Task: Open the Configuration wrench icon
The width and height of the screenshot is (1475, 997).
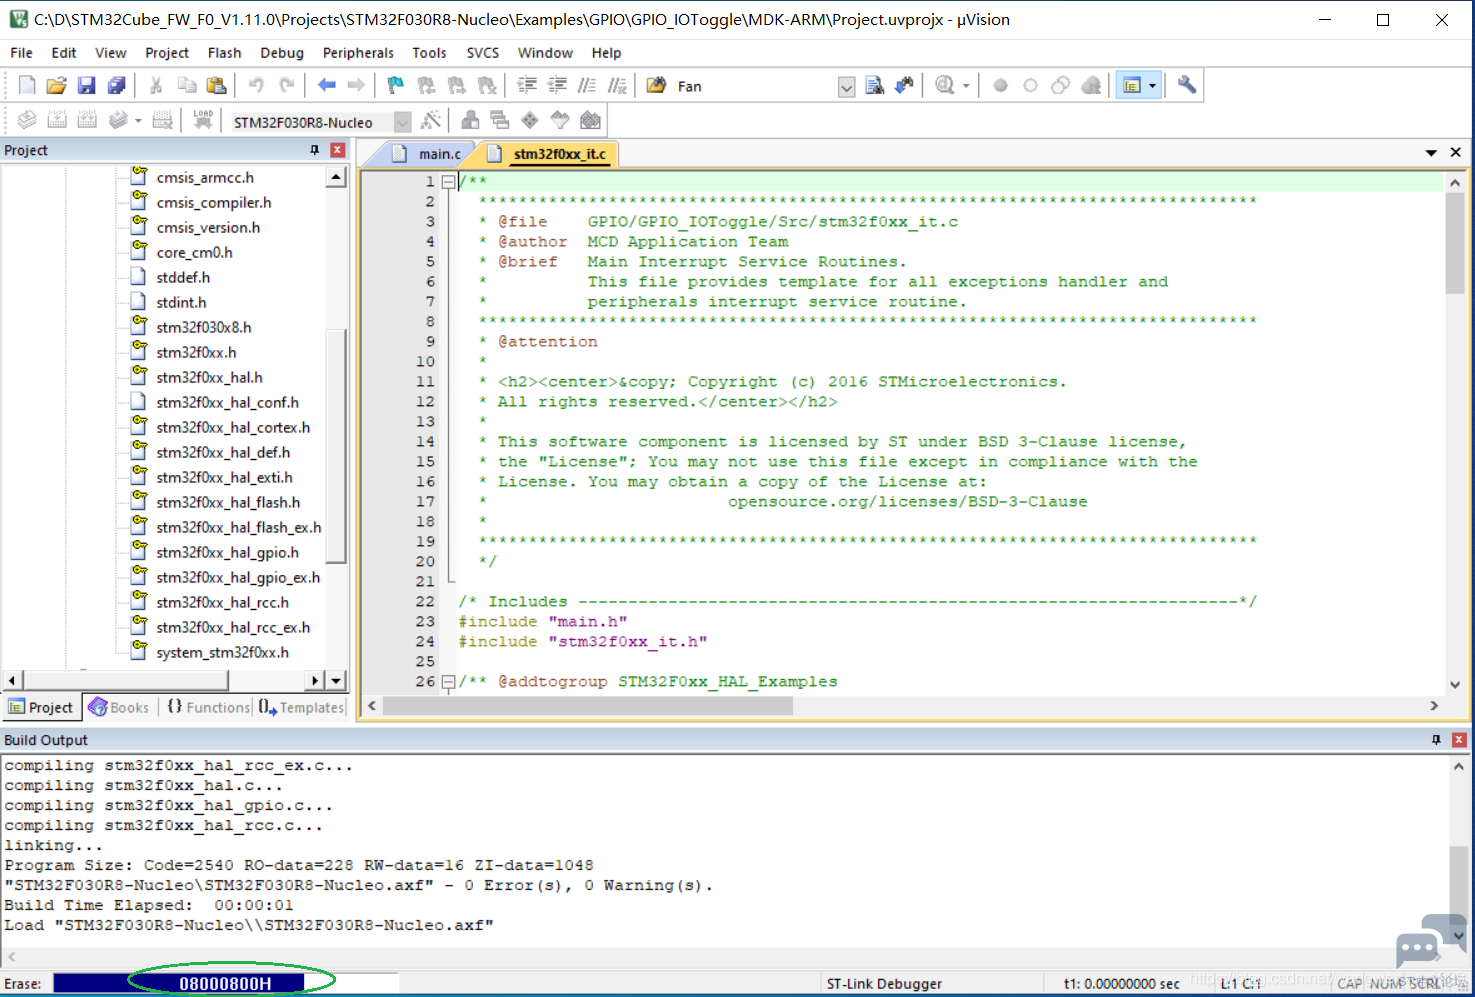Action: 1187,86
